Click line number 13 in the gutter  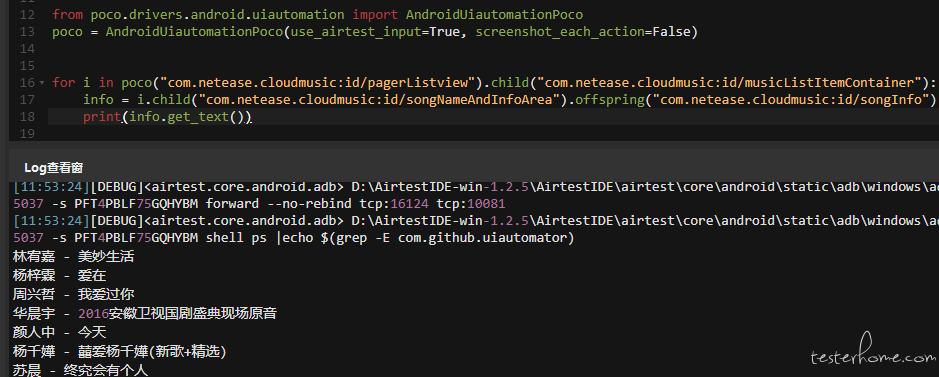tap(27, 32)
